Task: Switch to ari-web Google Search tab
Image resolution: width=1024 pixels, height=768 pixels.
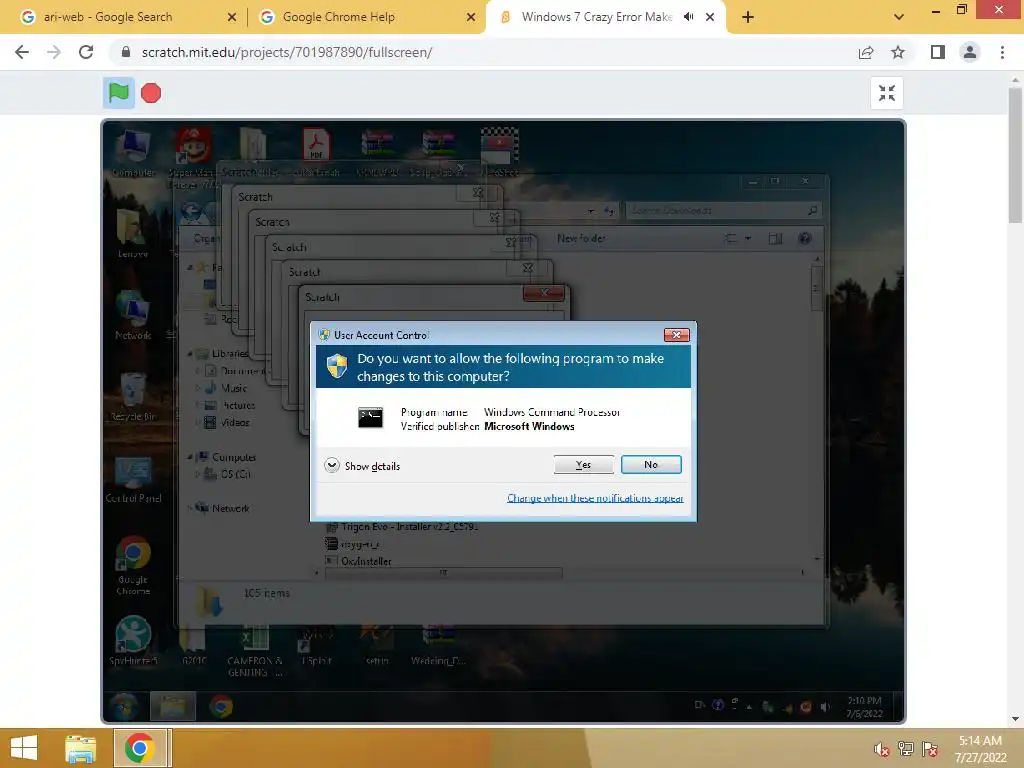Action: 124,17
